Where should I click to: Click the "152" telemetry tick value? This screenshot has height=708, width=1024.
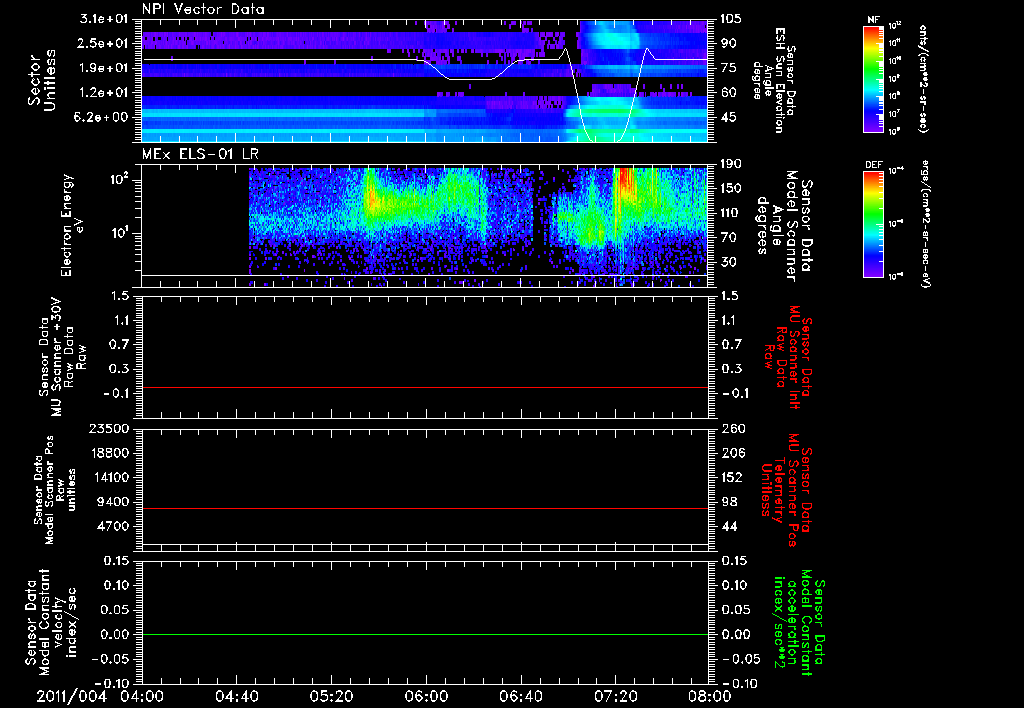click(x=731, y=477)
